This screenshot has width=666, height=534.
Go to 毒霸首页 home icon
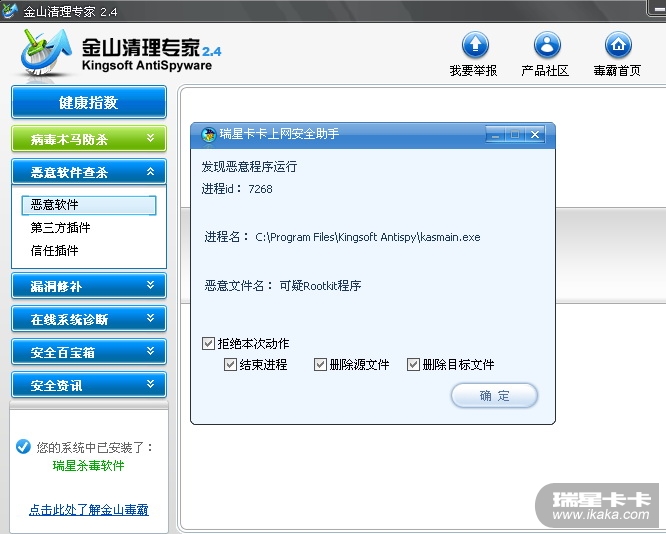tap(618, 45)
